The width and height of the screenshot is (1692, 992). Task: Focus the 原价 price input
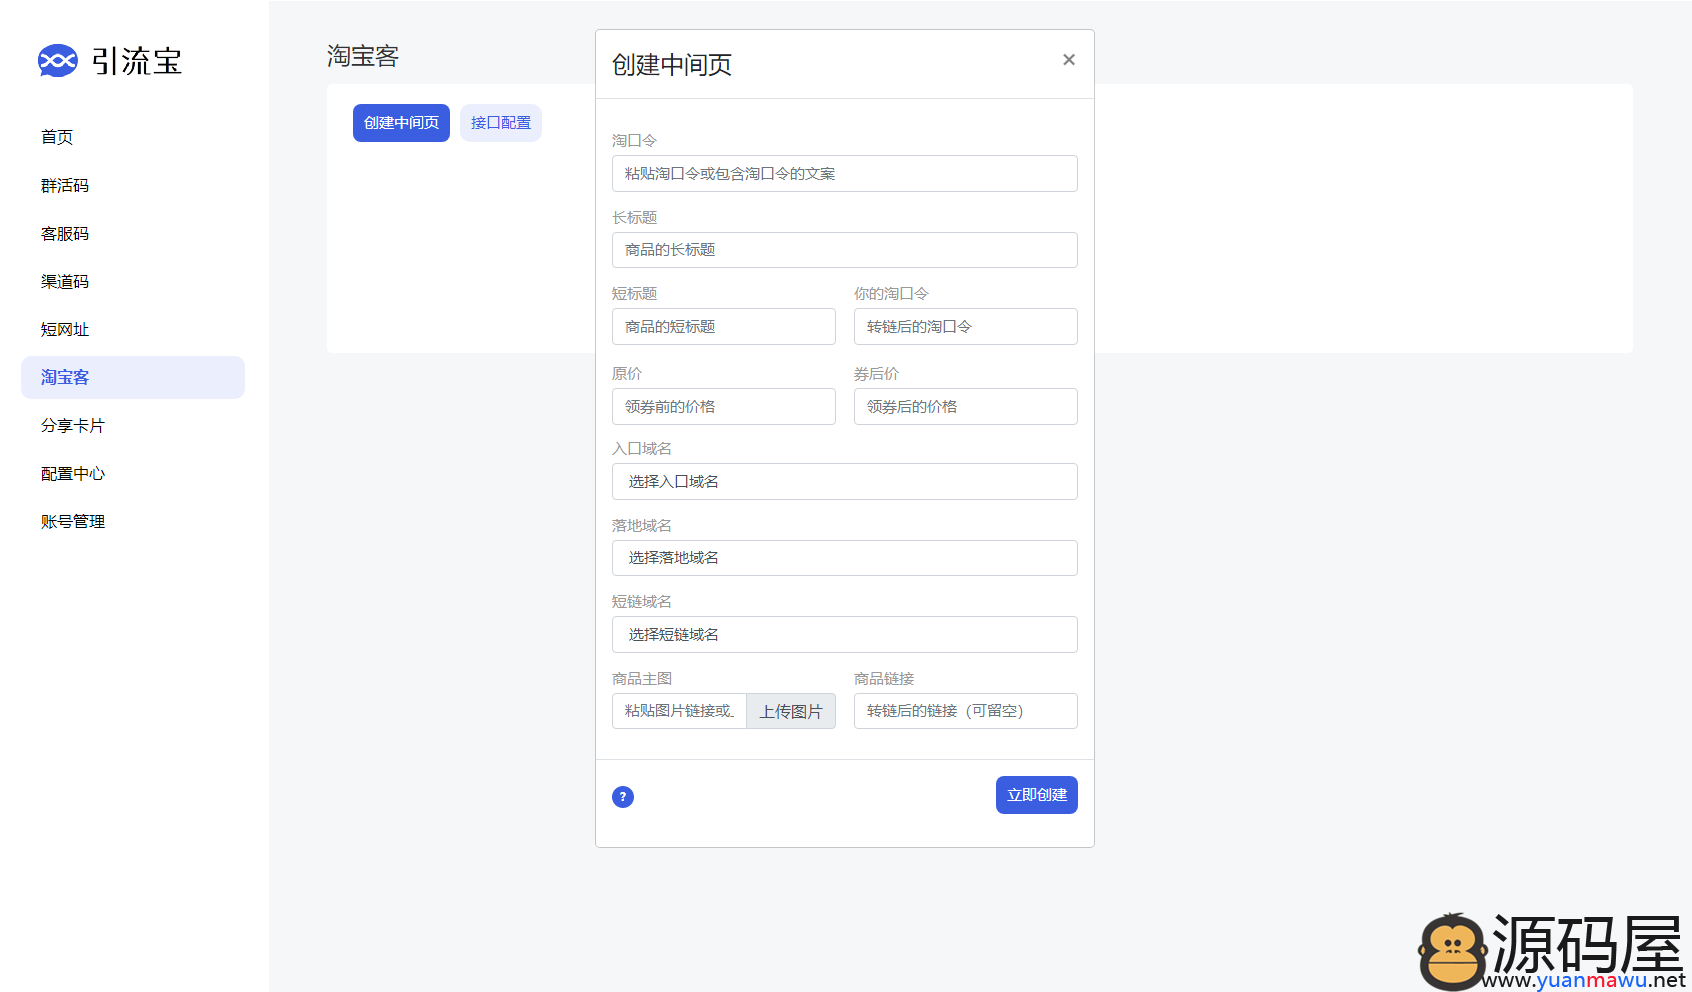(724, 406)
